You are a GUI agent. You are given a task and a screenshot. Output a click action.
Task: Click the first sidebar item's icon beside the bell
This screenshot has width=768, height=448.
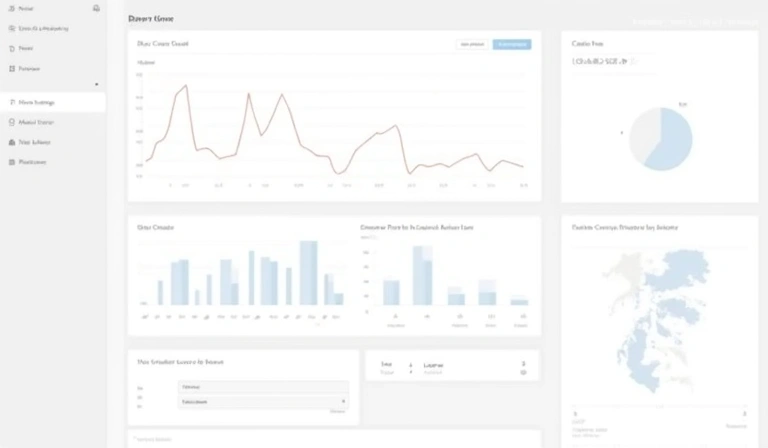click(12, 8)
